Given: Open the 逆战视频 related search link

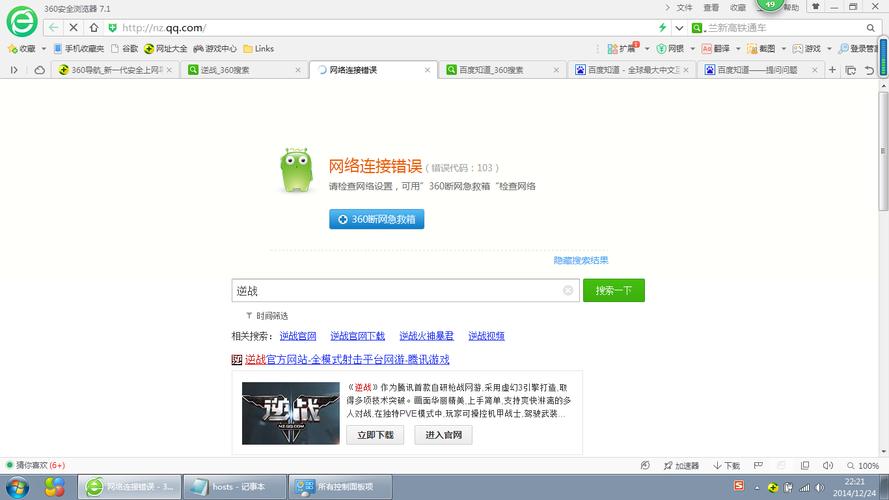Looking at the screenshot, I should 486,336.
